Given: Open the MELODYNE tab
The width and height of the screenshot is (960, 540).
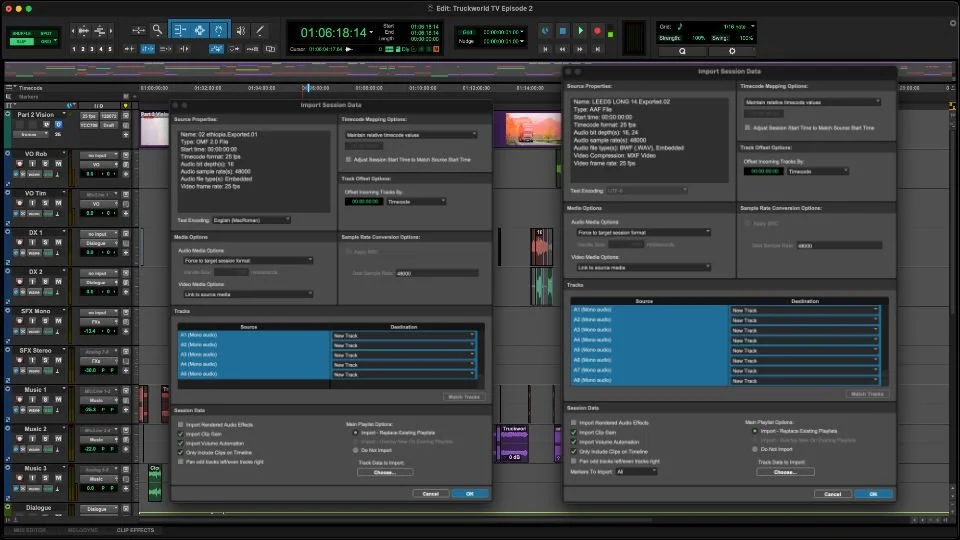Looking at the screenshot, I should tap(83, 530).
